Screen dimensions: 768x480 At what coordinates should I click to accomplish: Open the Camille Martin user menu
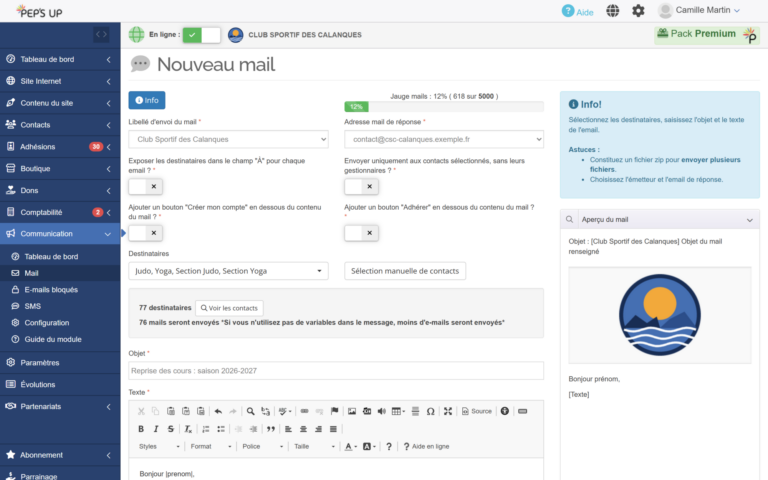tap(699, 10)
